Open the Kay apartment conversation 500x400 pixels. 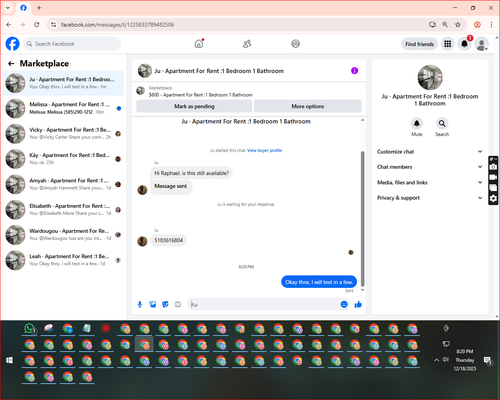coord(63,159)
